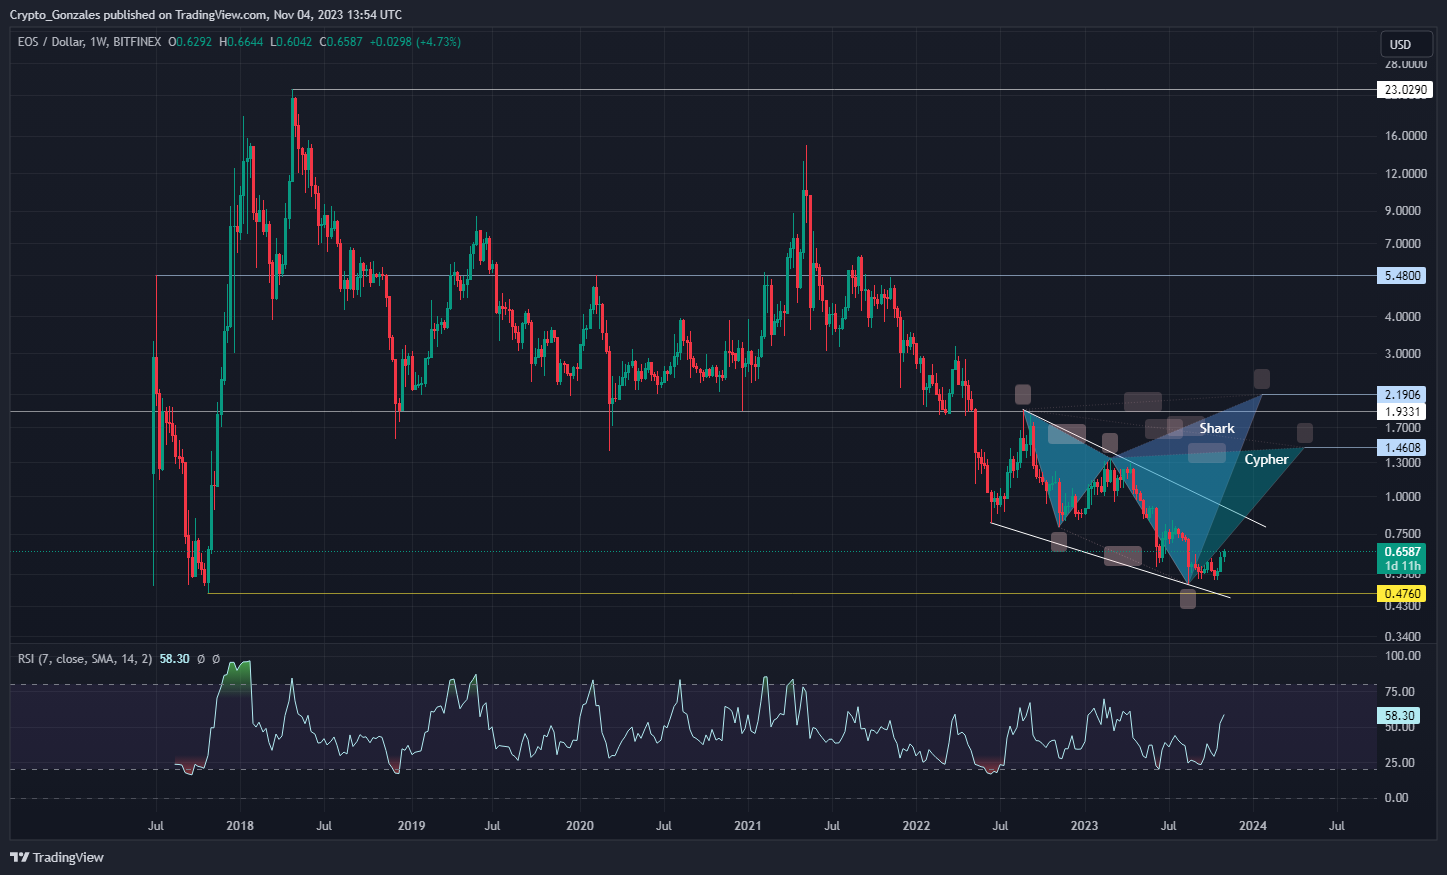Click the 58.30 value in RSI legend

174,659
